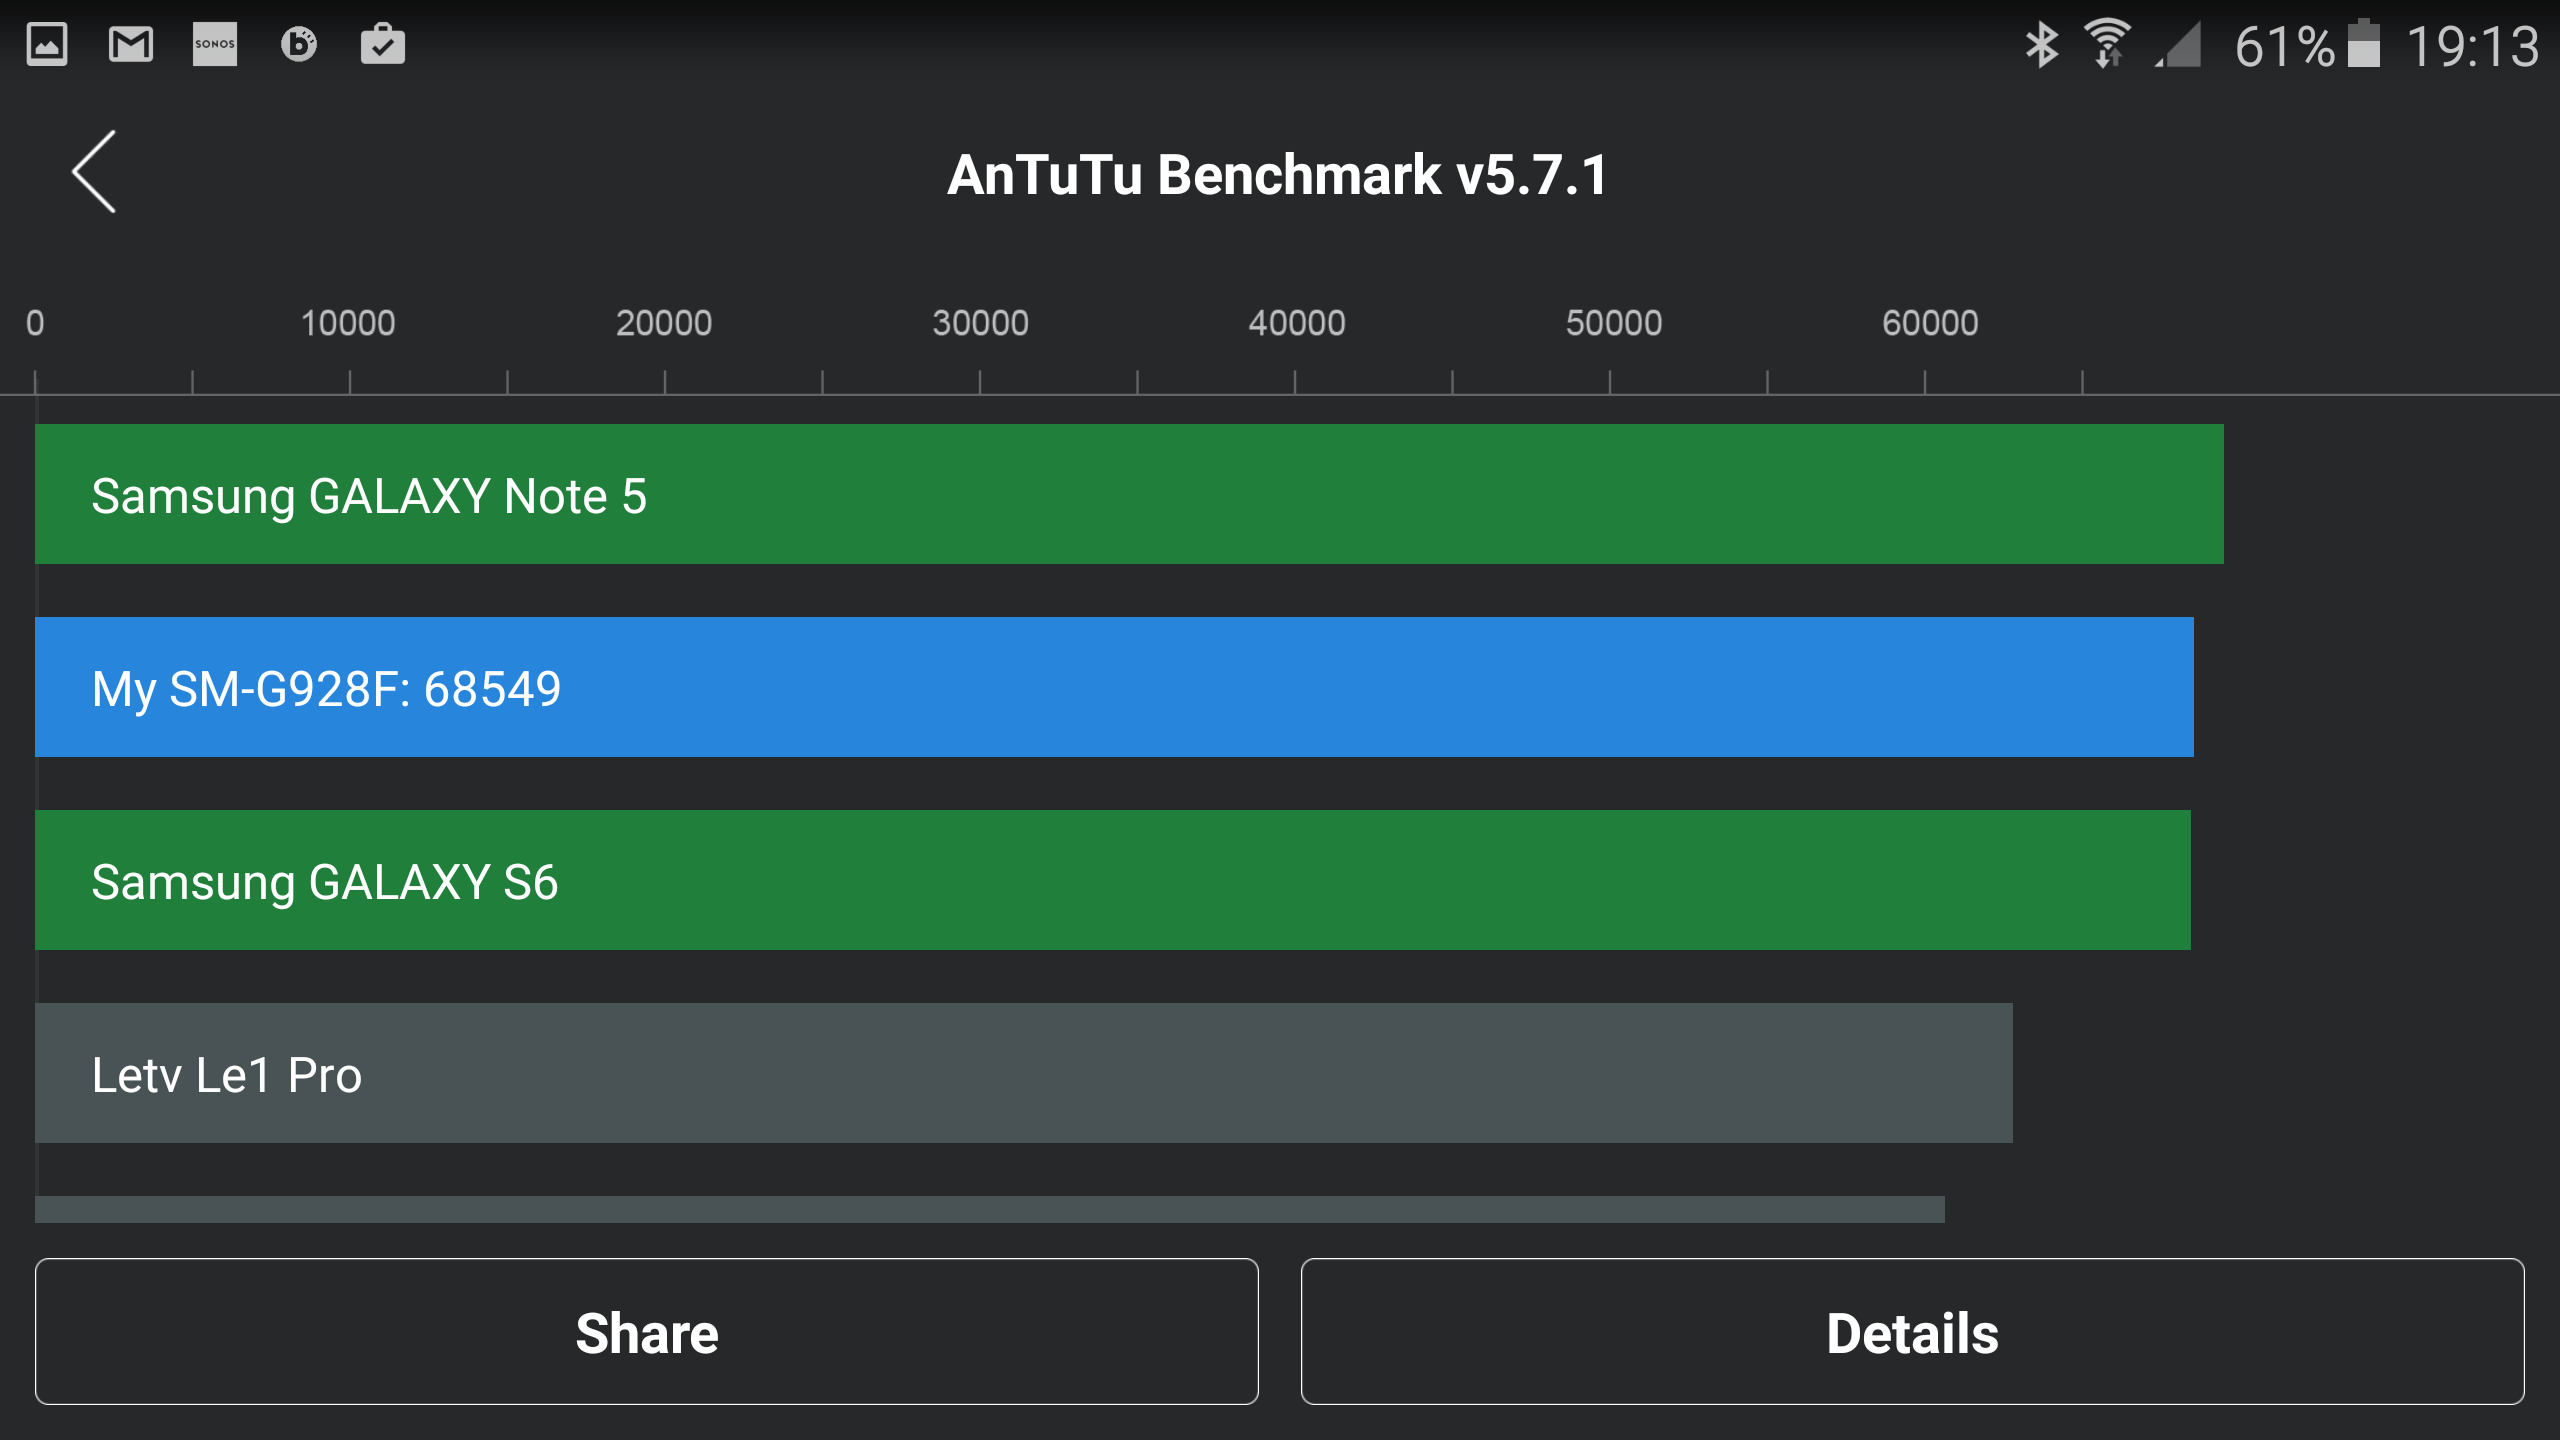Select the My SM-G928F score bar
The height and width of the screenshot is (1440, 2560).
pos(1114,687)
